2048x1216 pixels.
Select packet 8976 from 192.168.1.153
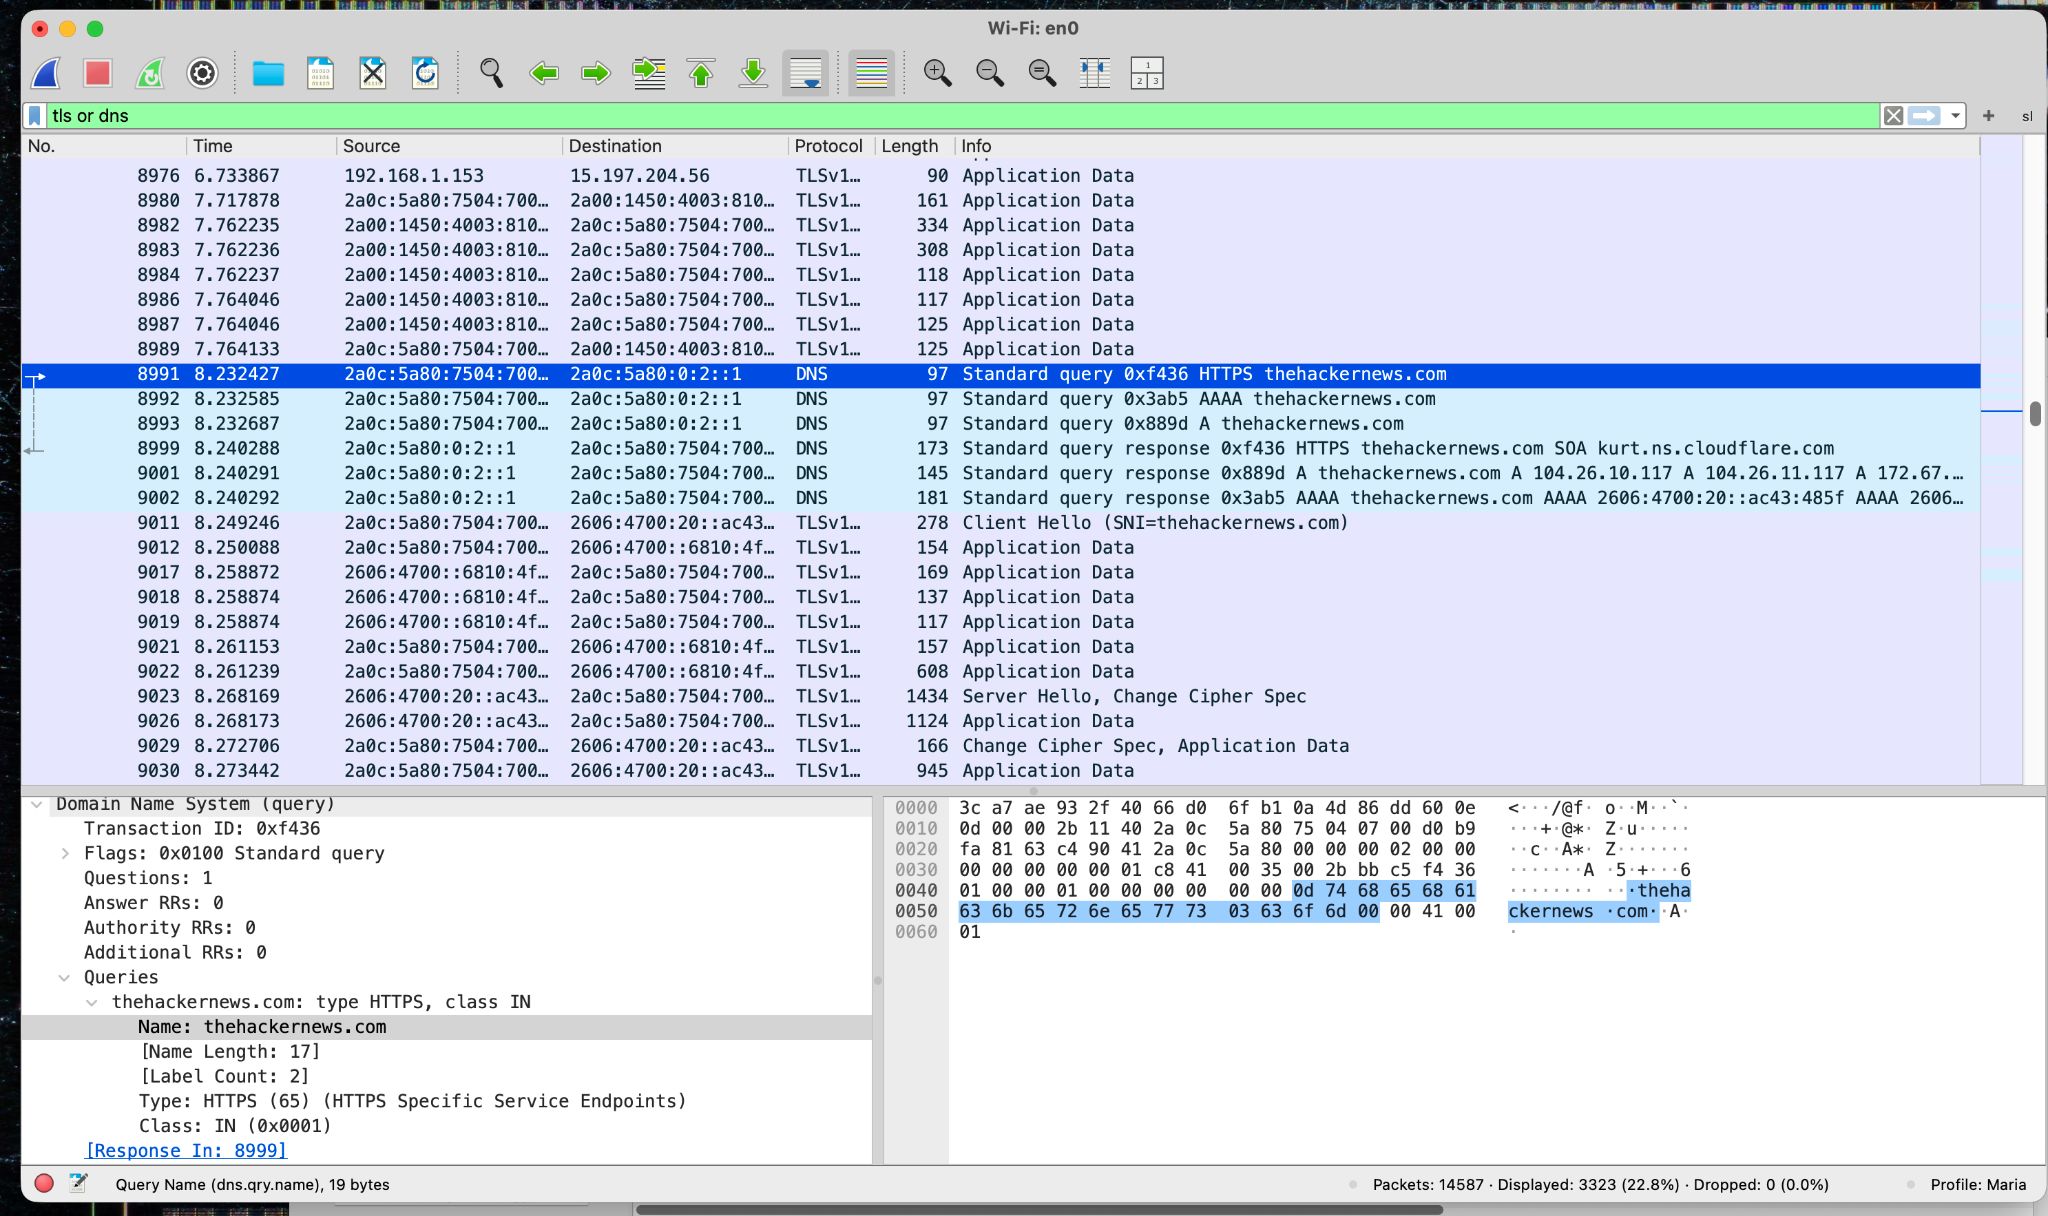1001,176
